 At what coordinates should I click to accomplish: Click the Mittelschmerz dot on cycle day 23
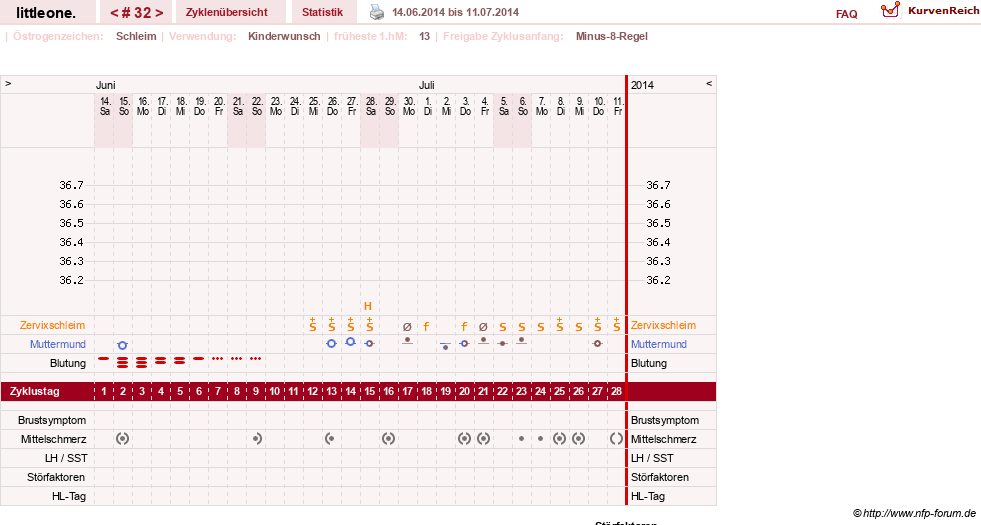tap(521, 439)
